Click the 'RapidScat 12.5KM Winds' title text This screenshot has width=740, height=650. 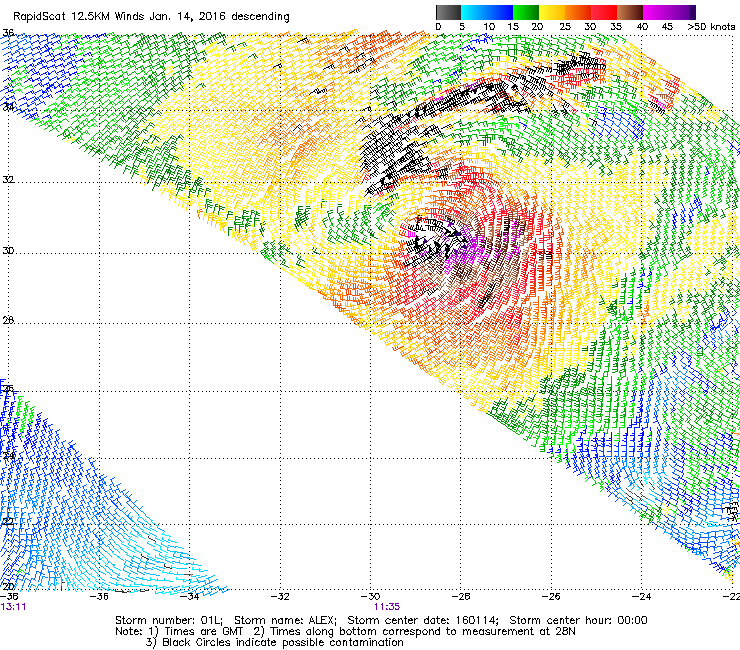[79, 17]
